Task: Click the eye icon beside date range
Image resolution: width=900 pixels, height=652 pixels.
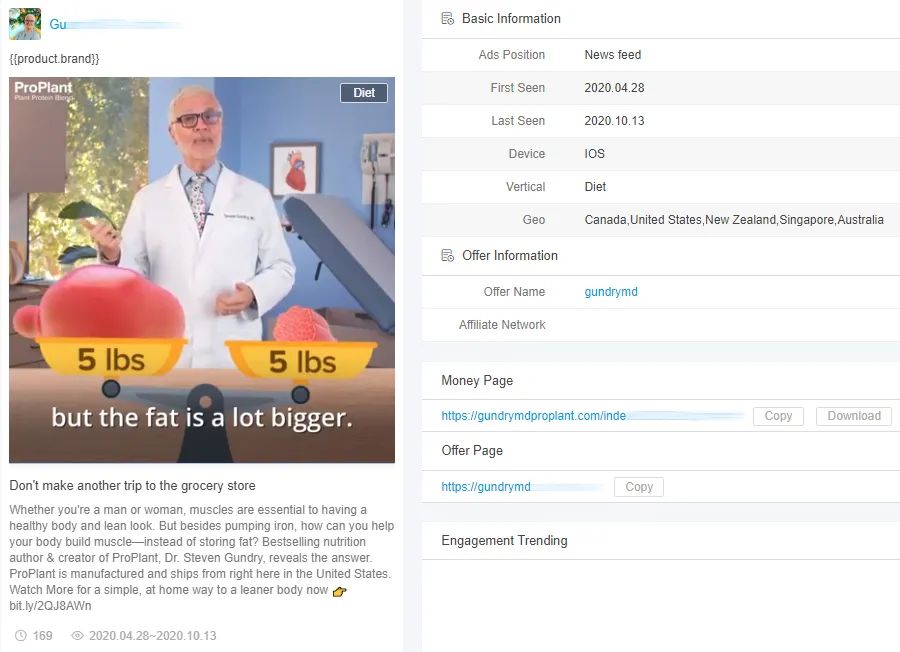Action: (x=77, y=635)
